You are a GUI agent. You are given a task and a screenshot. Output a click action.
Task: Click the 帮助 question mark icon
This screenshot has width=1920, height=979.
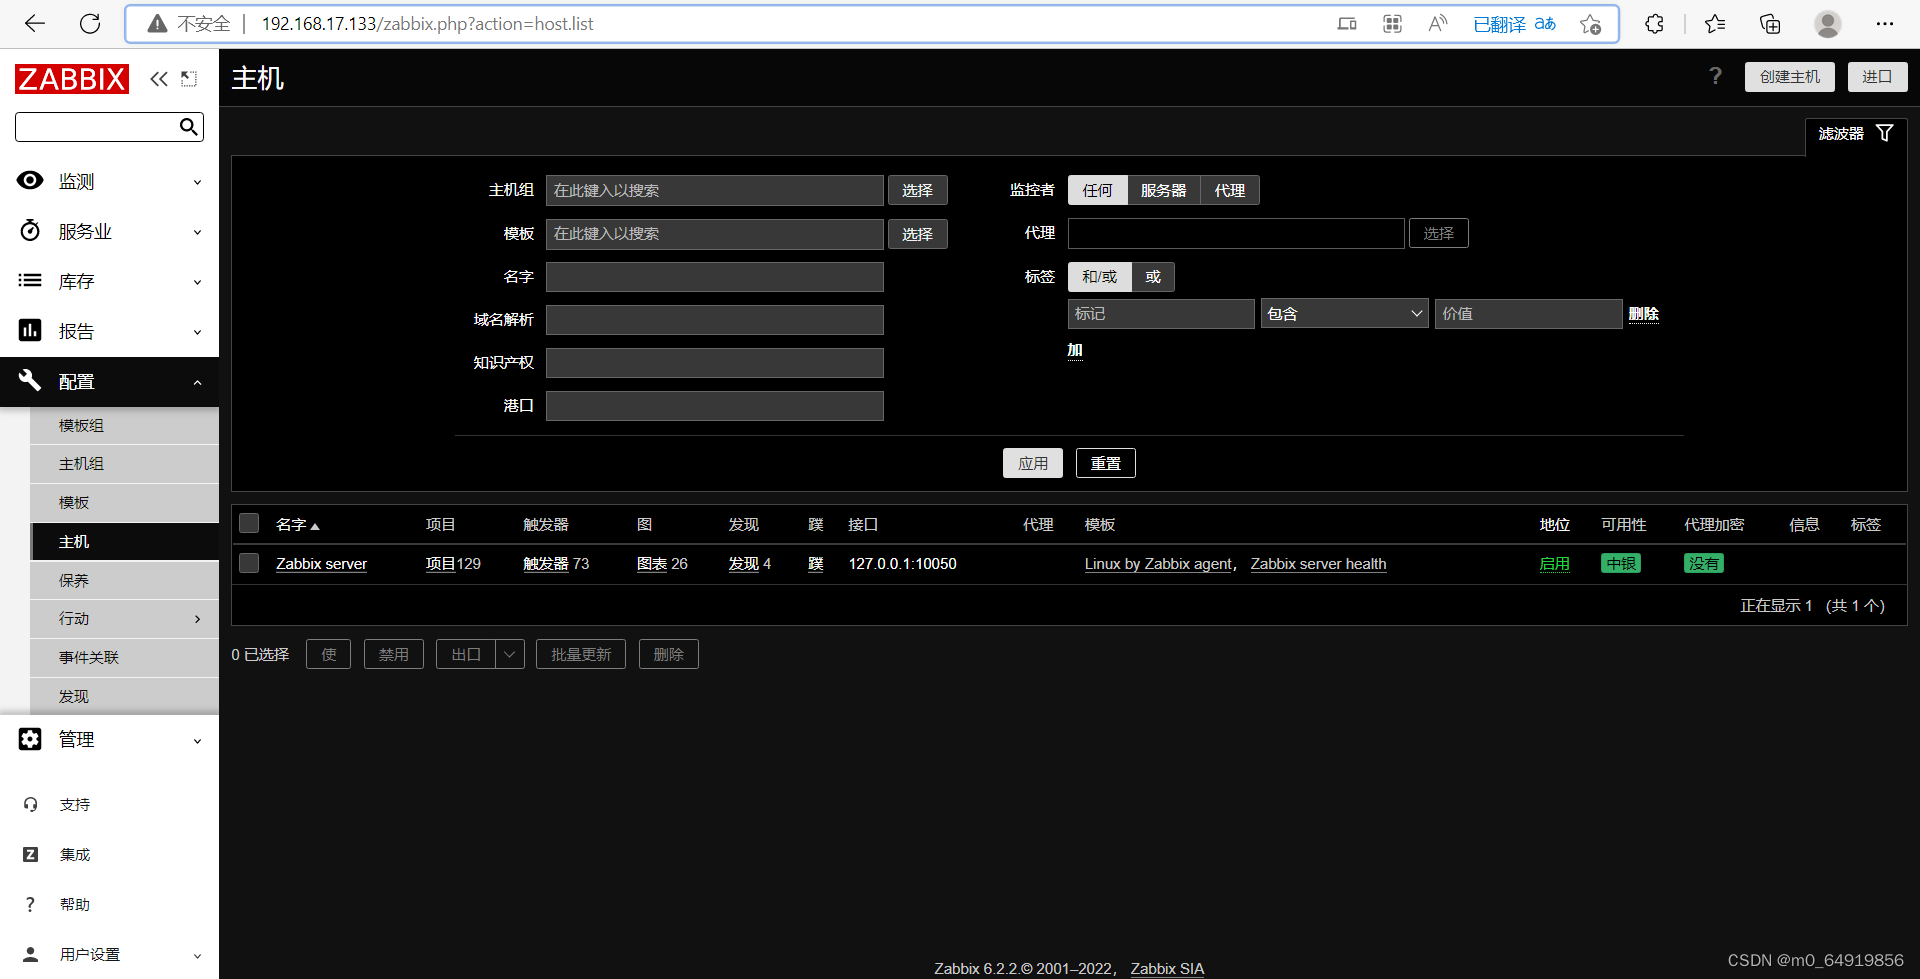pos(30,904)
